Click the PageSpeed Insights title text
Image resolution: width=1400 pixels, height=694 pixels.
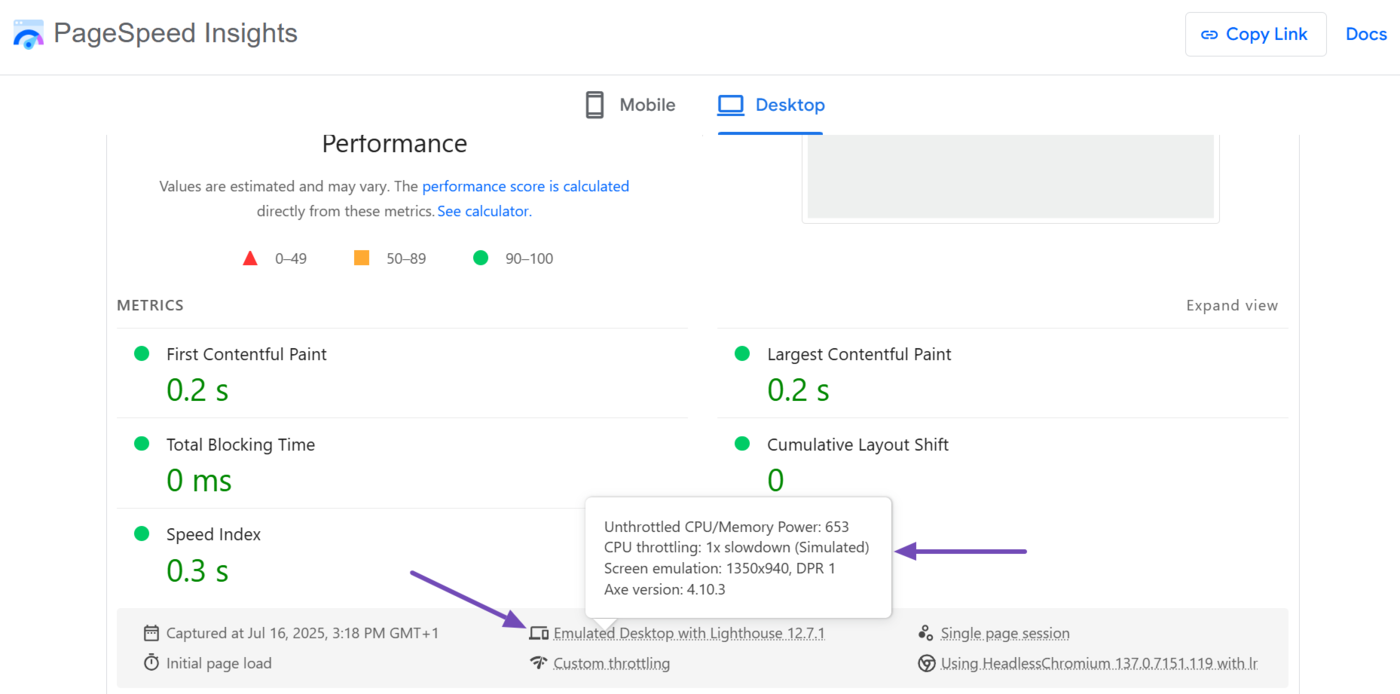[176, 33]
